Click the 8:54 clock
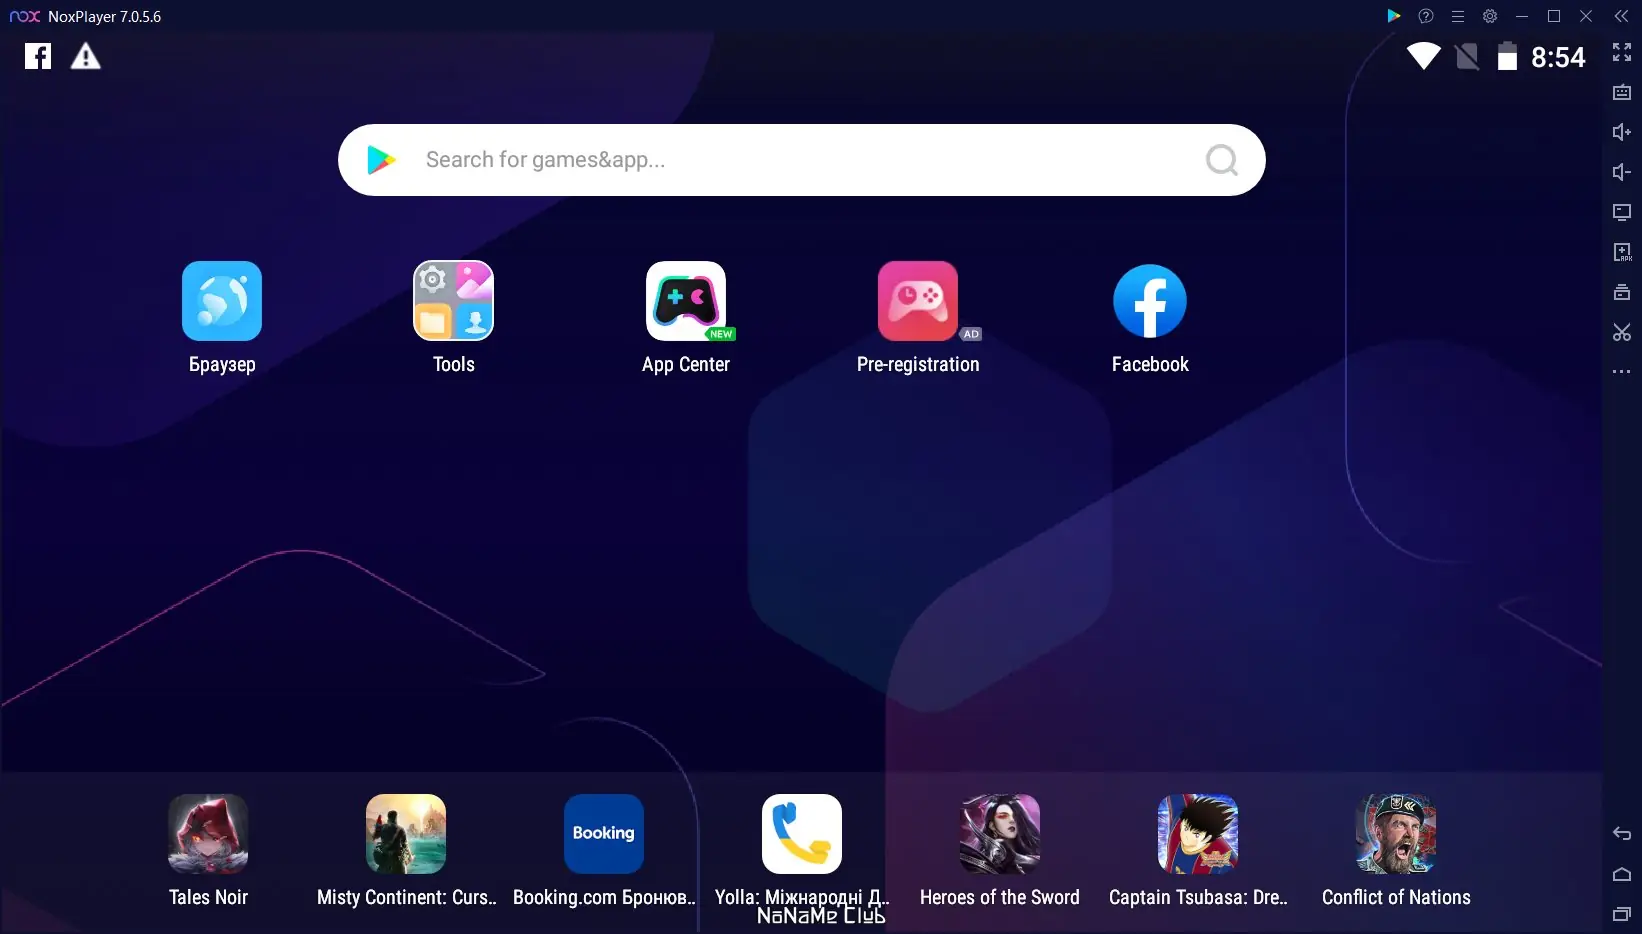This screenshot has width=1642, height=934. point(1558,58)
